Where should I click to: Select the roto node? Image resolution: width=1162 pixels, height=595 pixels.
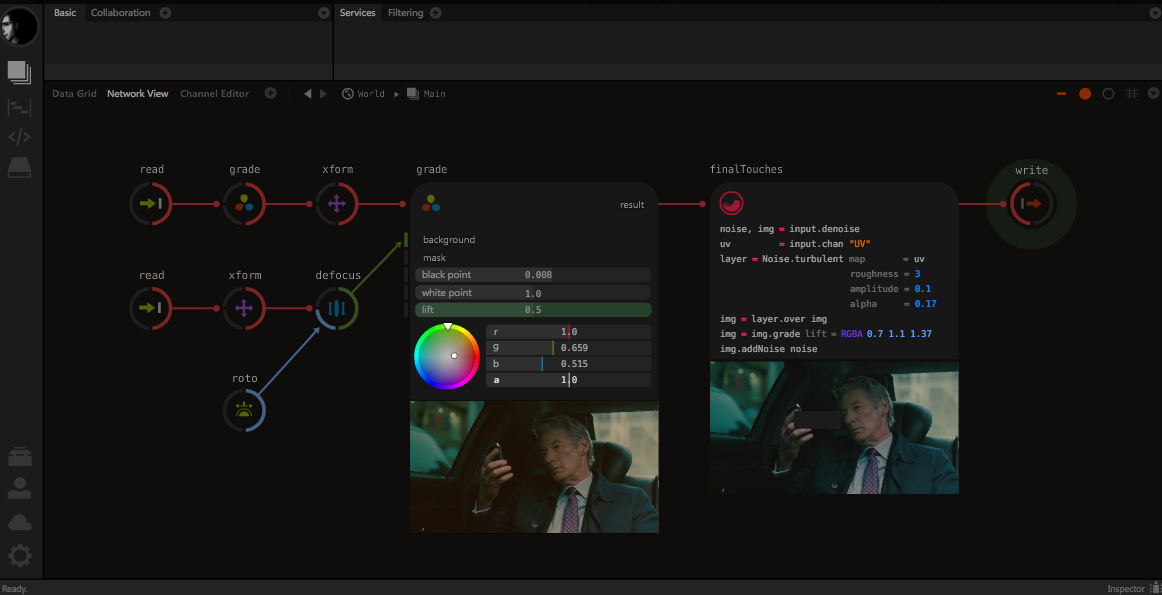[x=245, y=410]
